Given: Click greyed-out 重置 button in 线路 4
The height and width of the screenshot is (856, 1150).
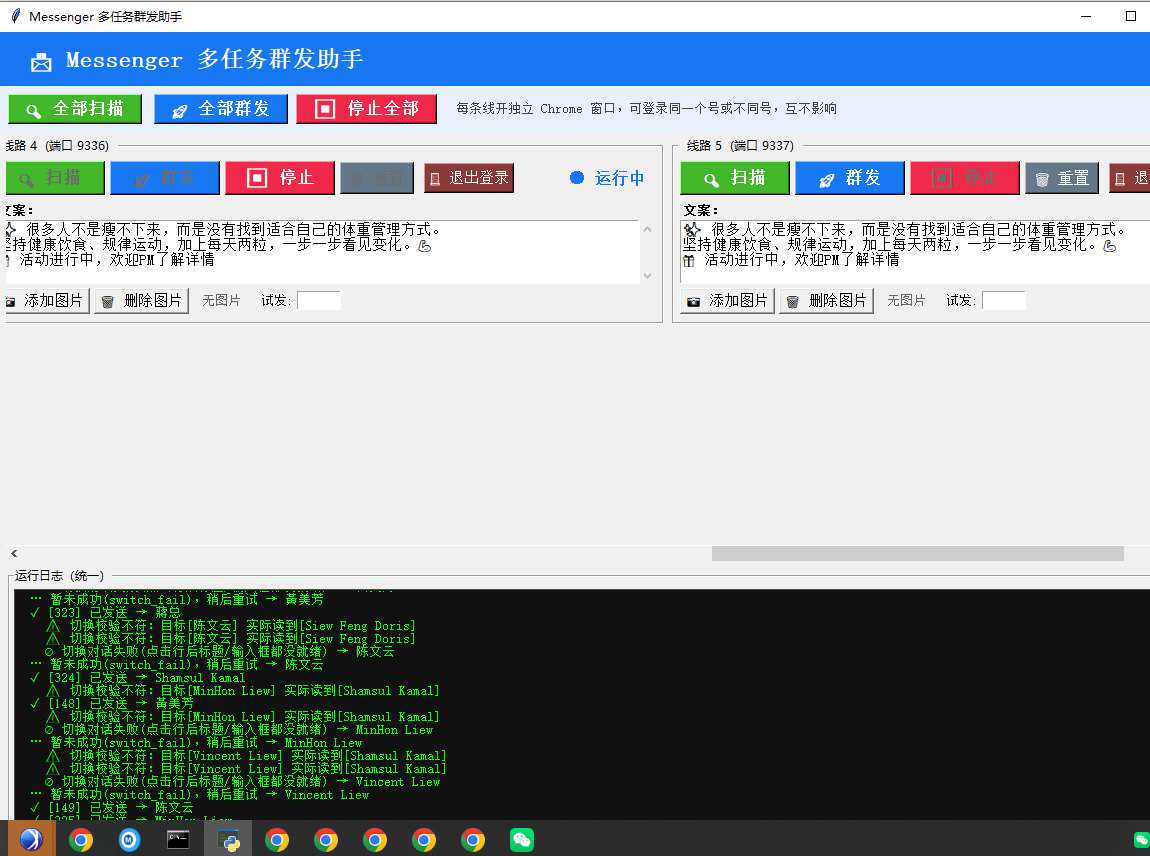Looking at the screenshot, I should coord(377,178).
